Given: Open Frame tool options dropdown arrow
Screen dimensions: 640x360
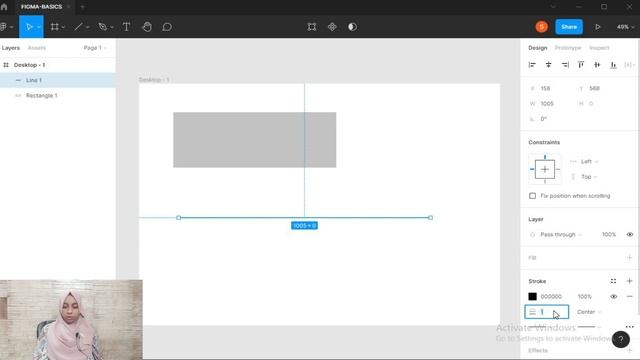Looking at the screenshot, I should pyautogui.click(x=63, y=27).
